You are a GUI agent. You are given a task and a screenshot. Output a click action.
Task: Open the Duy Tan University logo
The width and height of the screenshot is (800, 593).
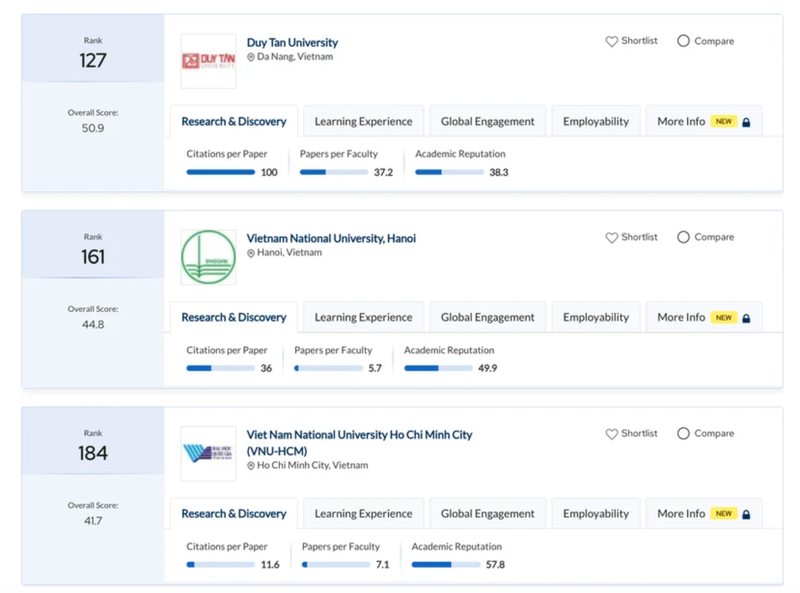(x=208, y=61)
